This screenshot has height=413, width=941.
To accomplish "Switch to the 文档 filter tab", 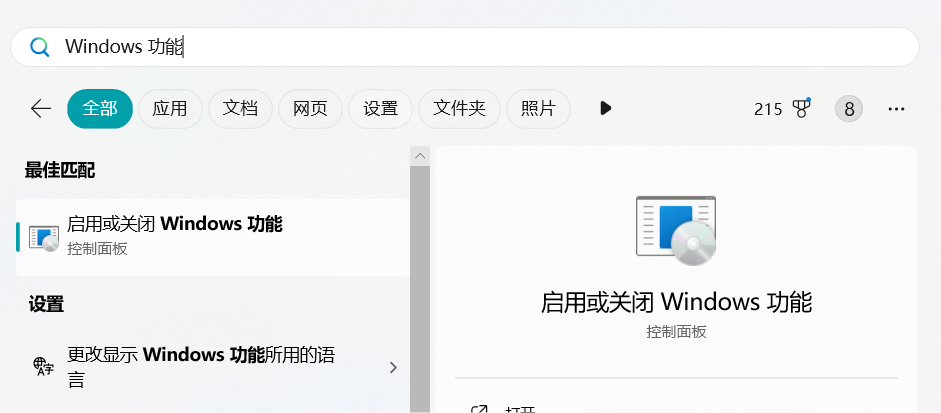I will click(240, 109).
